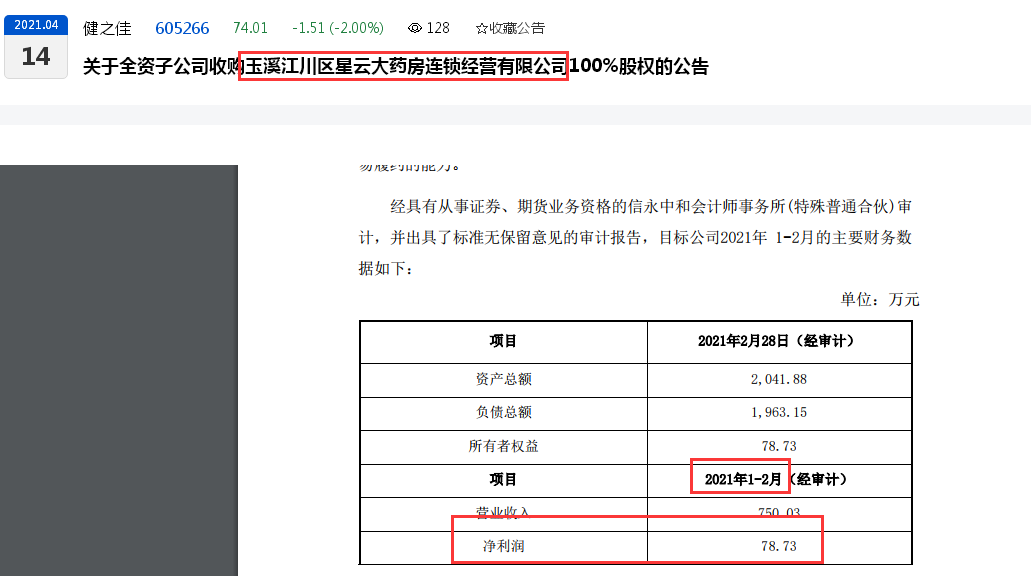Click the announcement title about 100%股权
The image size is (1031, 576).
pos(396,66)
